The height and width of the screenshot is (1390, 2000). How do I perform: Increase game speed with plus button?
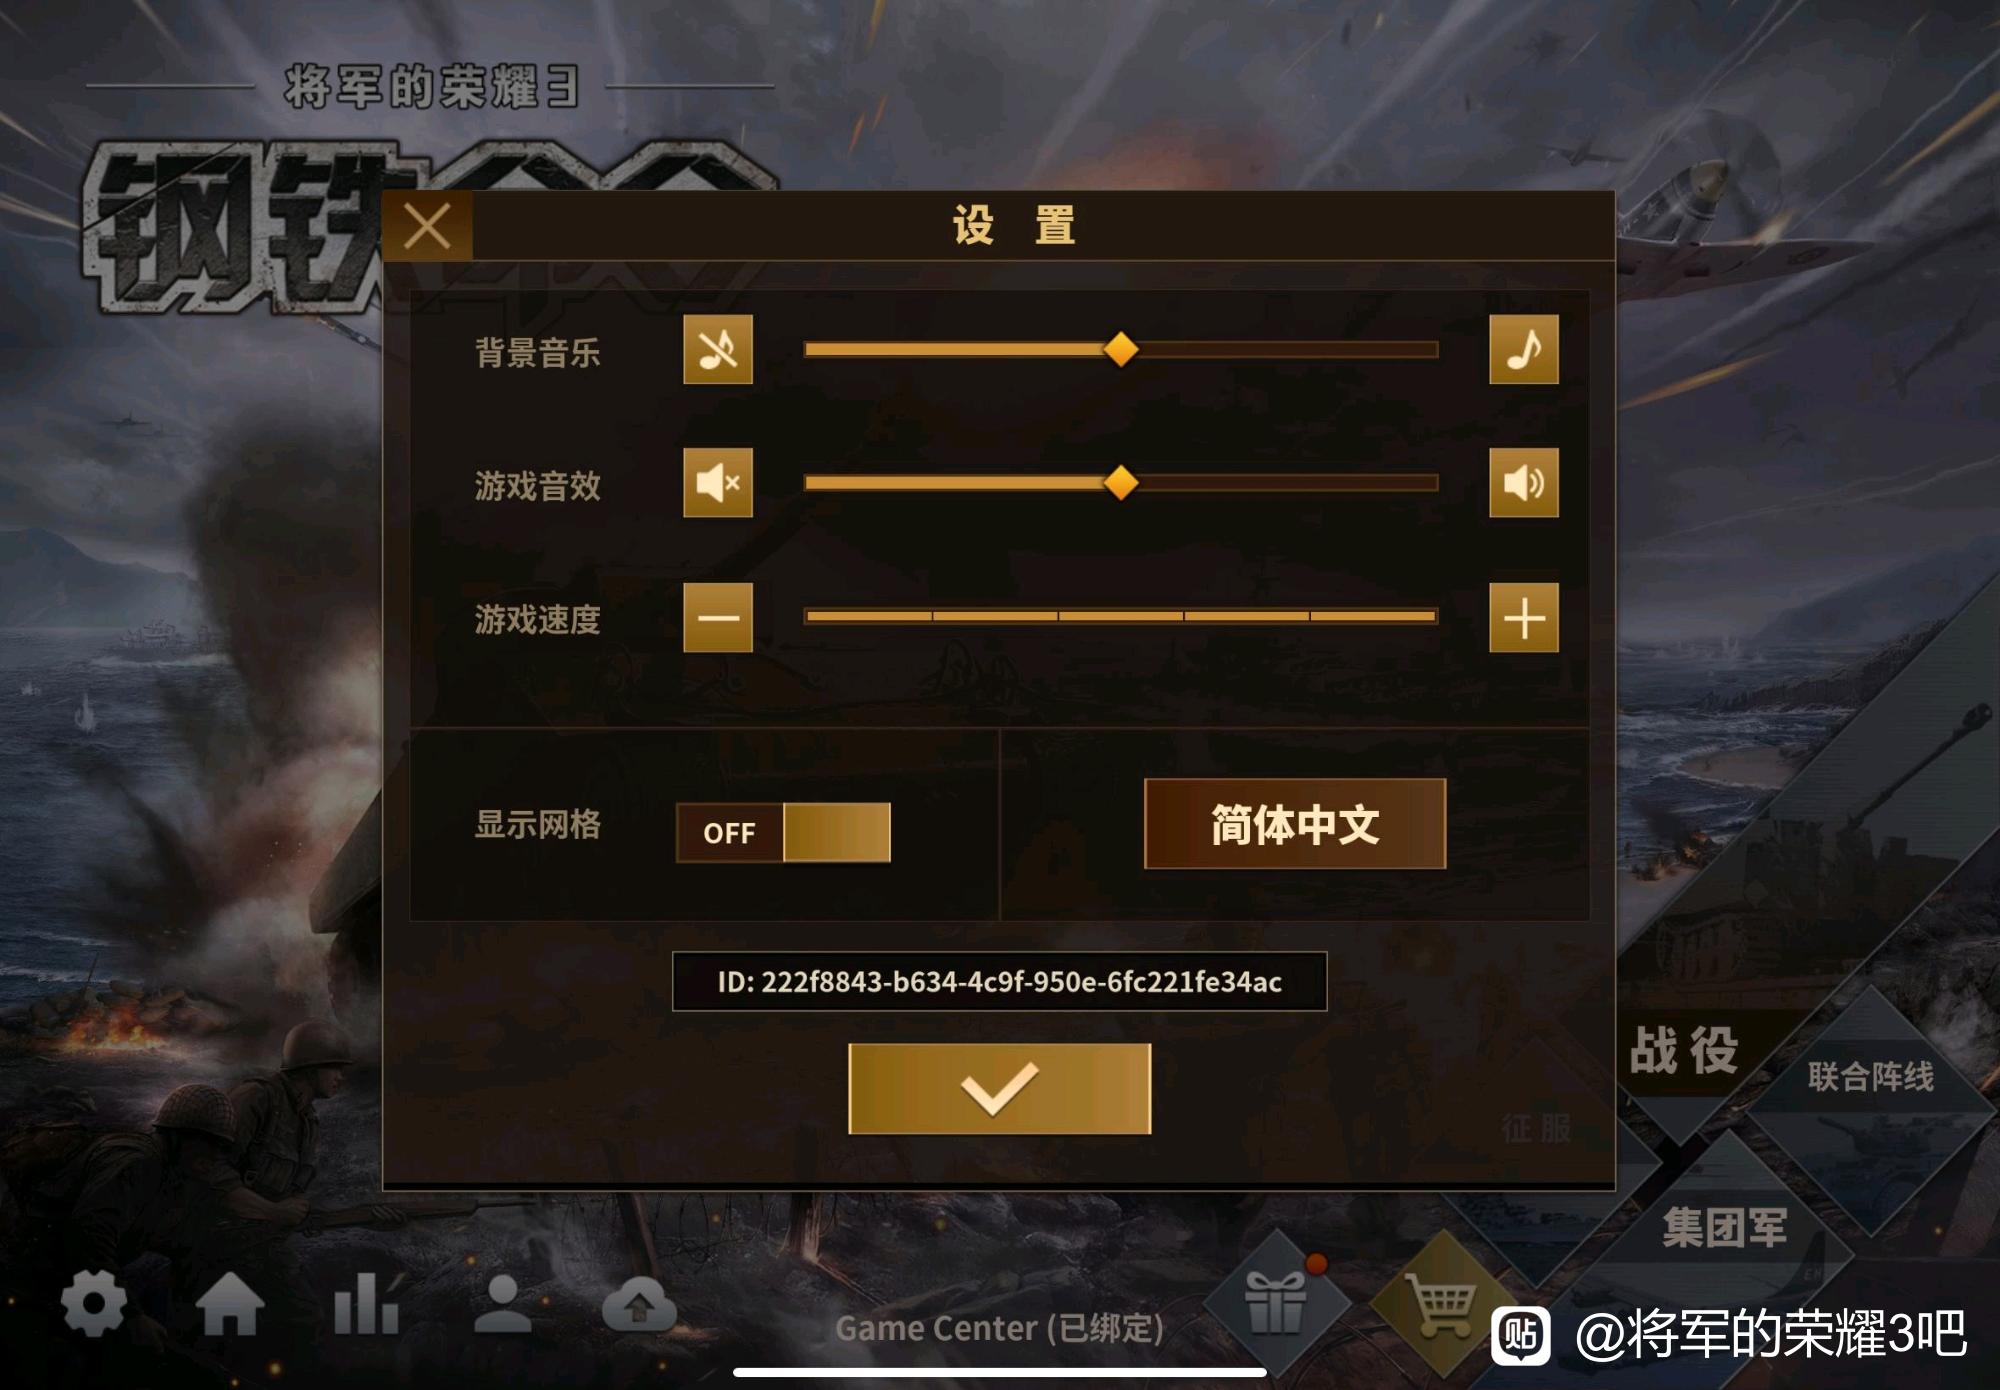click(1523, 618)
